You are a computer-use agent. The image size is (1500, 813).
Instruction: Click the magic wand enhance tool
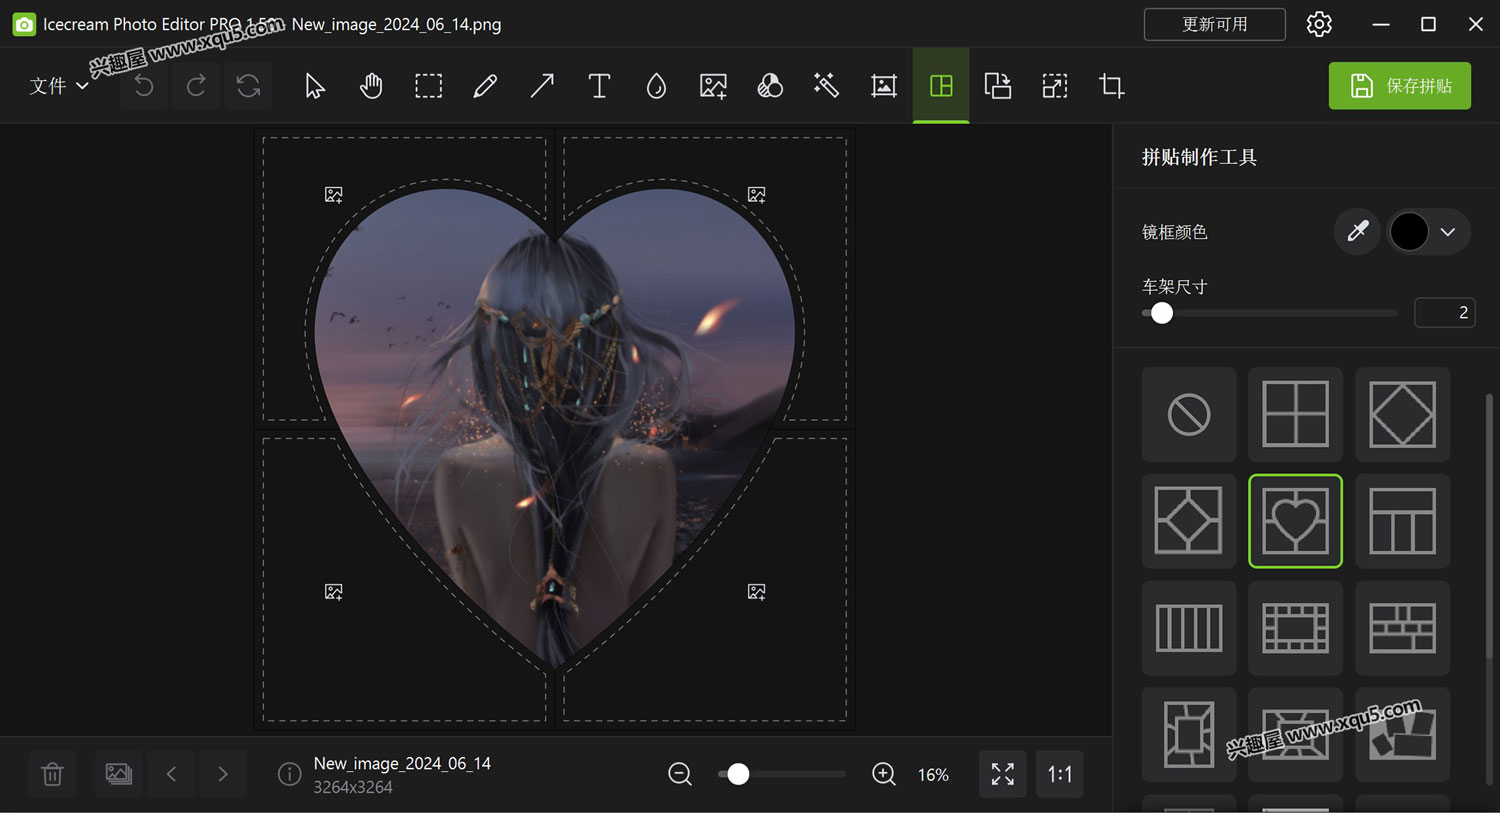pos(826,86)
